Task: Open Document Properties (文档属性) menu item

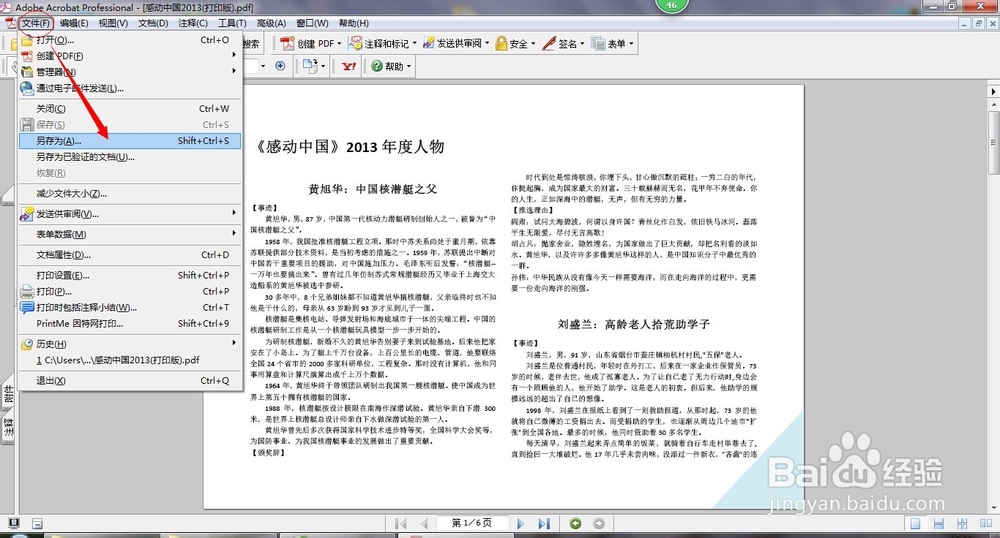Action: tap(130, 255)
